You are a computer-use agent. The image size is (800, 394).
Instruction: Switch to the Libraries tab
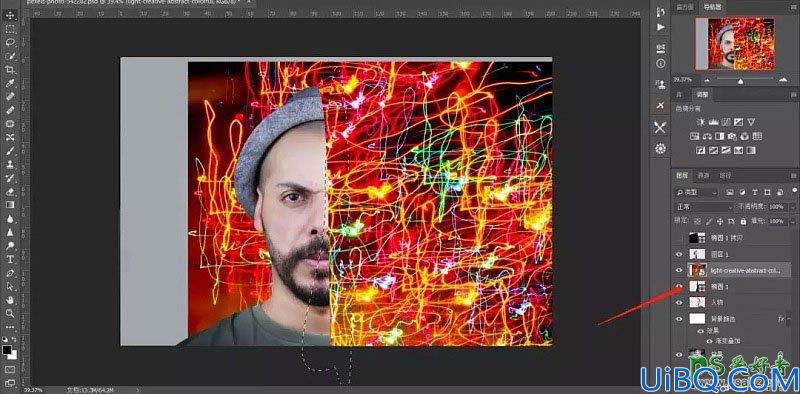(679, 95)
